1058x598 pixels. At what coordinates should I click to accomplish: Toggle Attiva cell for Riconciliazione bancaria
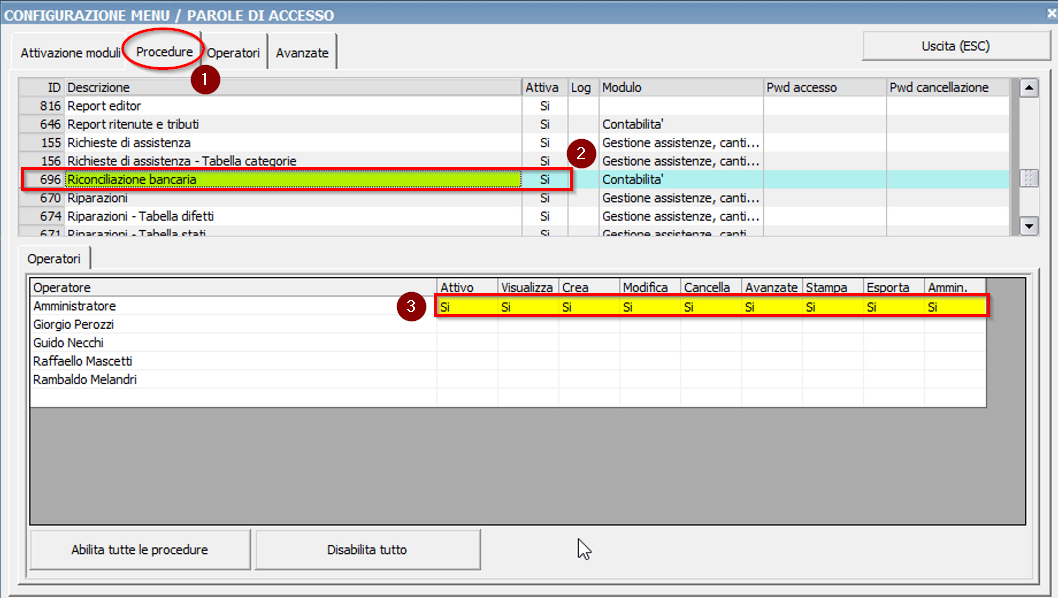pos(544,180)
